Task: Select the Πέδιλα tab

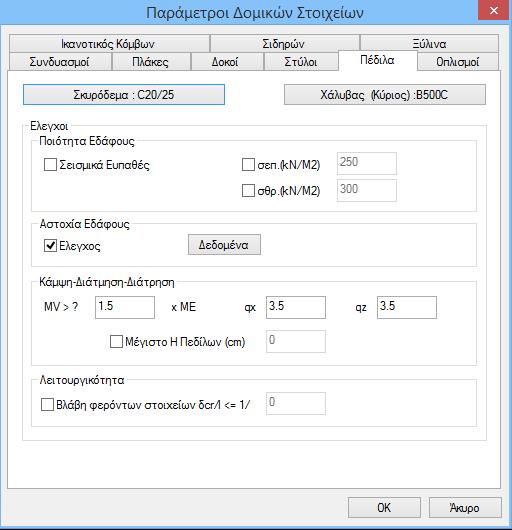Action: point(377,61)
